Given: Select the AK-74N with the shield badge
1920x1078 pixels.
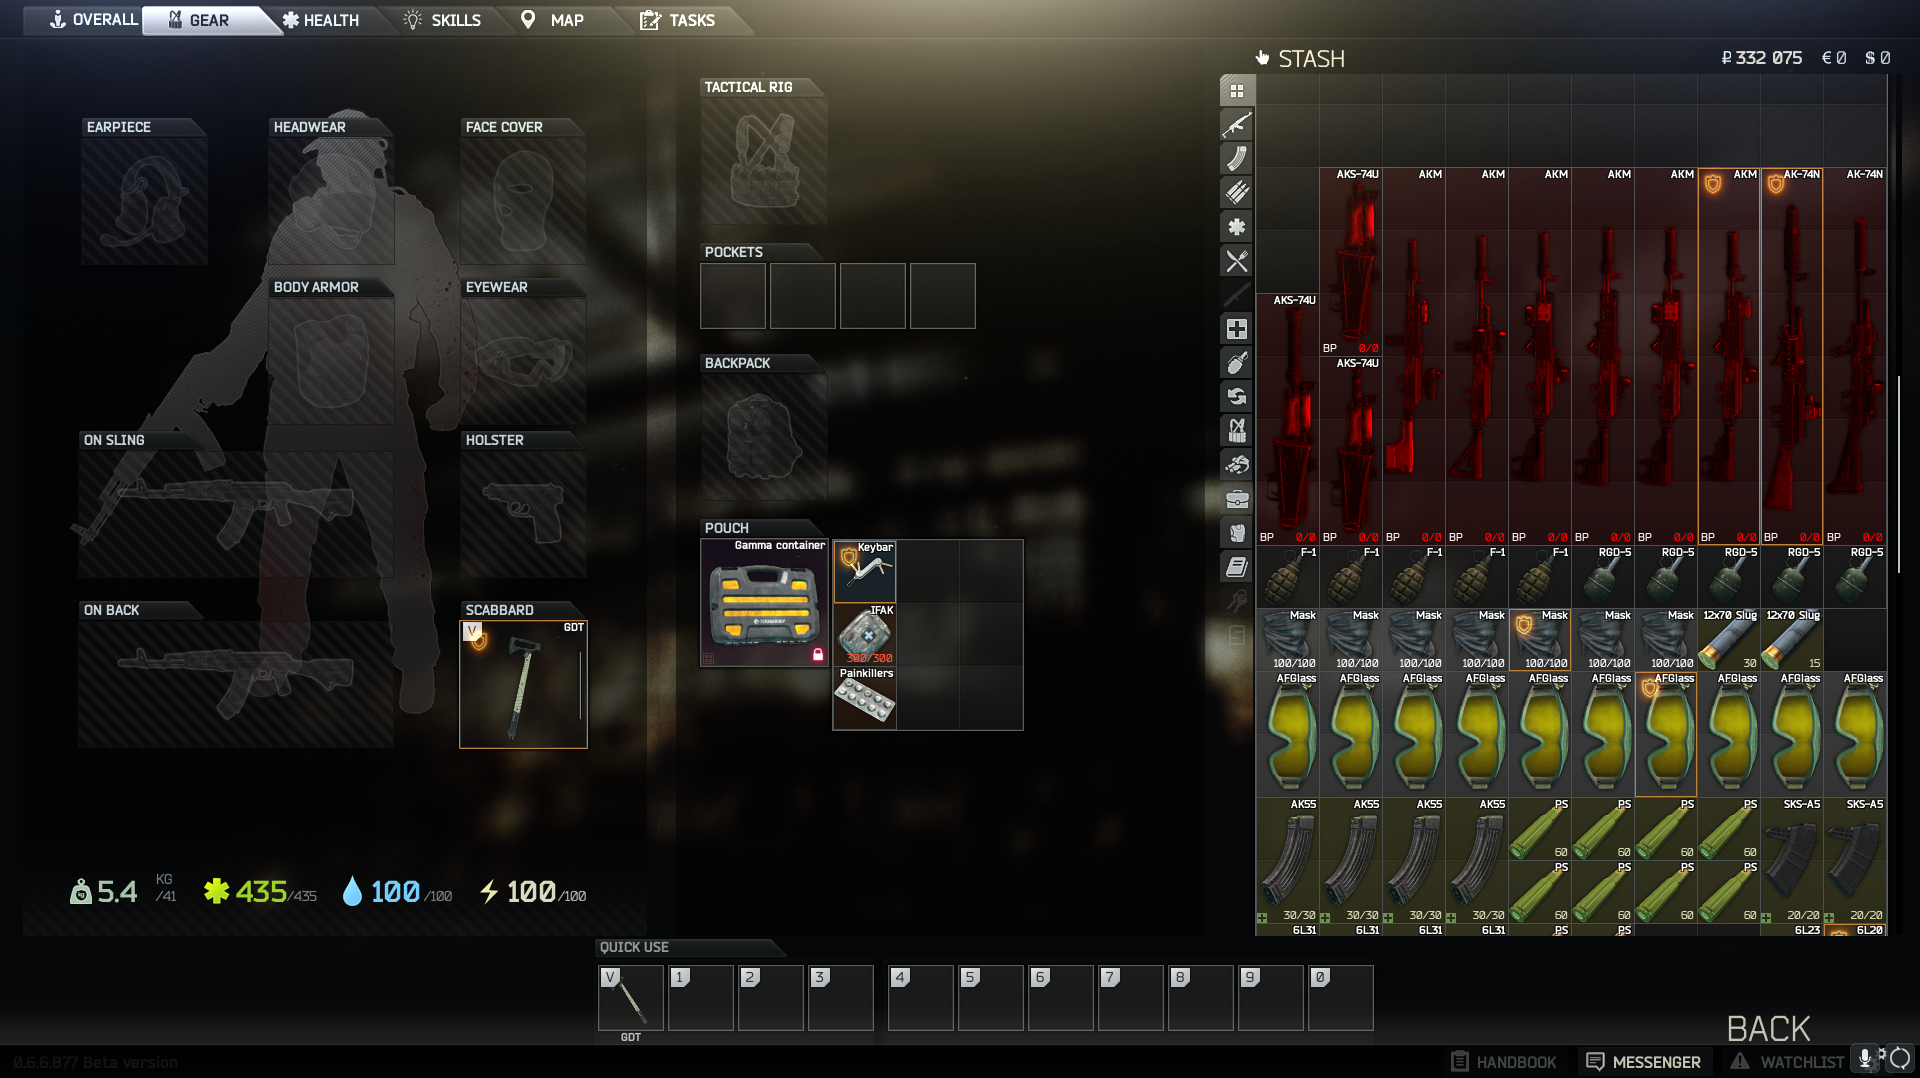Looking at the screenshot, I should click(x=1792, y=356).
